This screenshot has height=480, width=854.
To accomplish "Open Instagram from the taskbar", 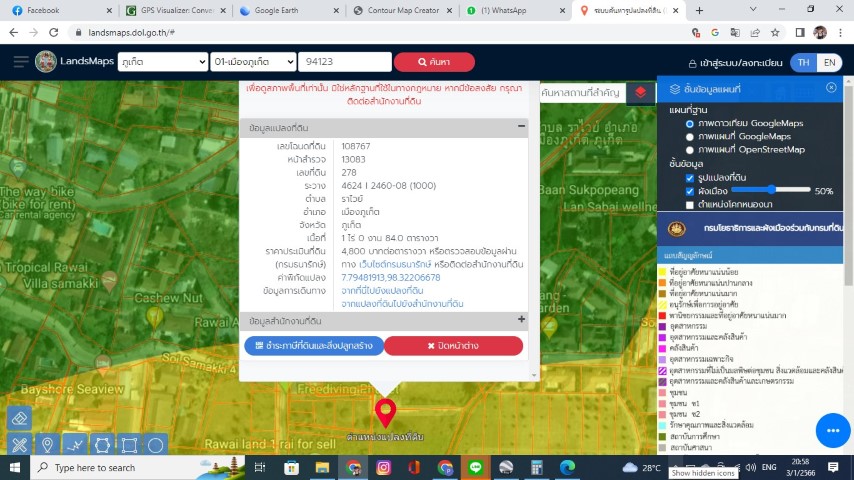I will click(383, 467).
